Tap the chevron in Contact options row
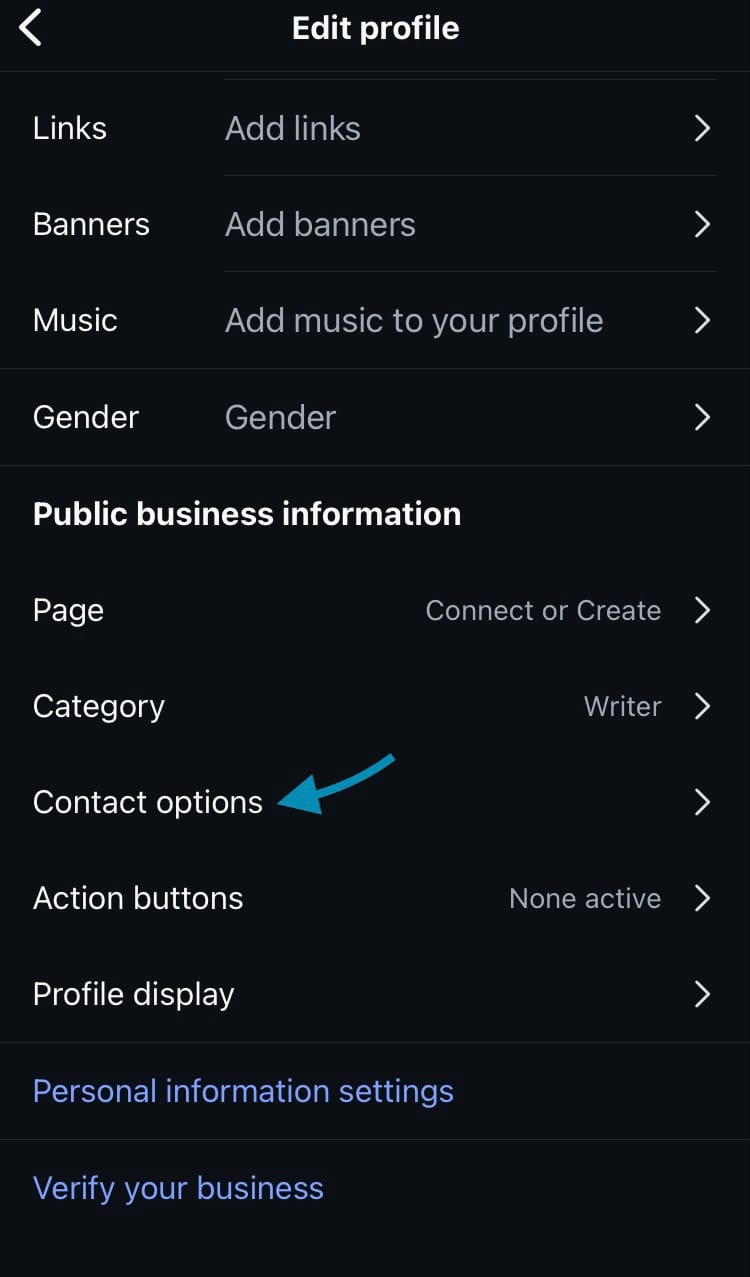750x1277 pixels. pos(702,802)
